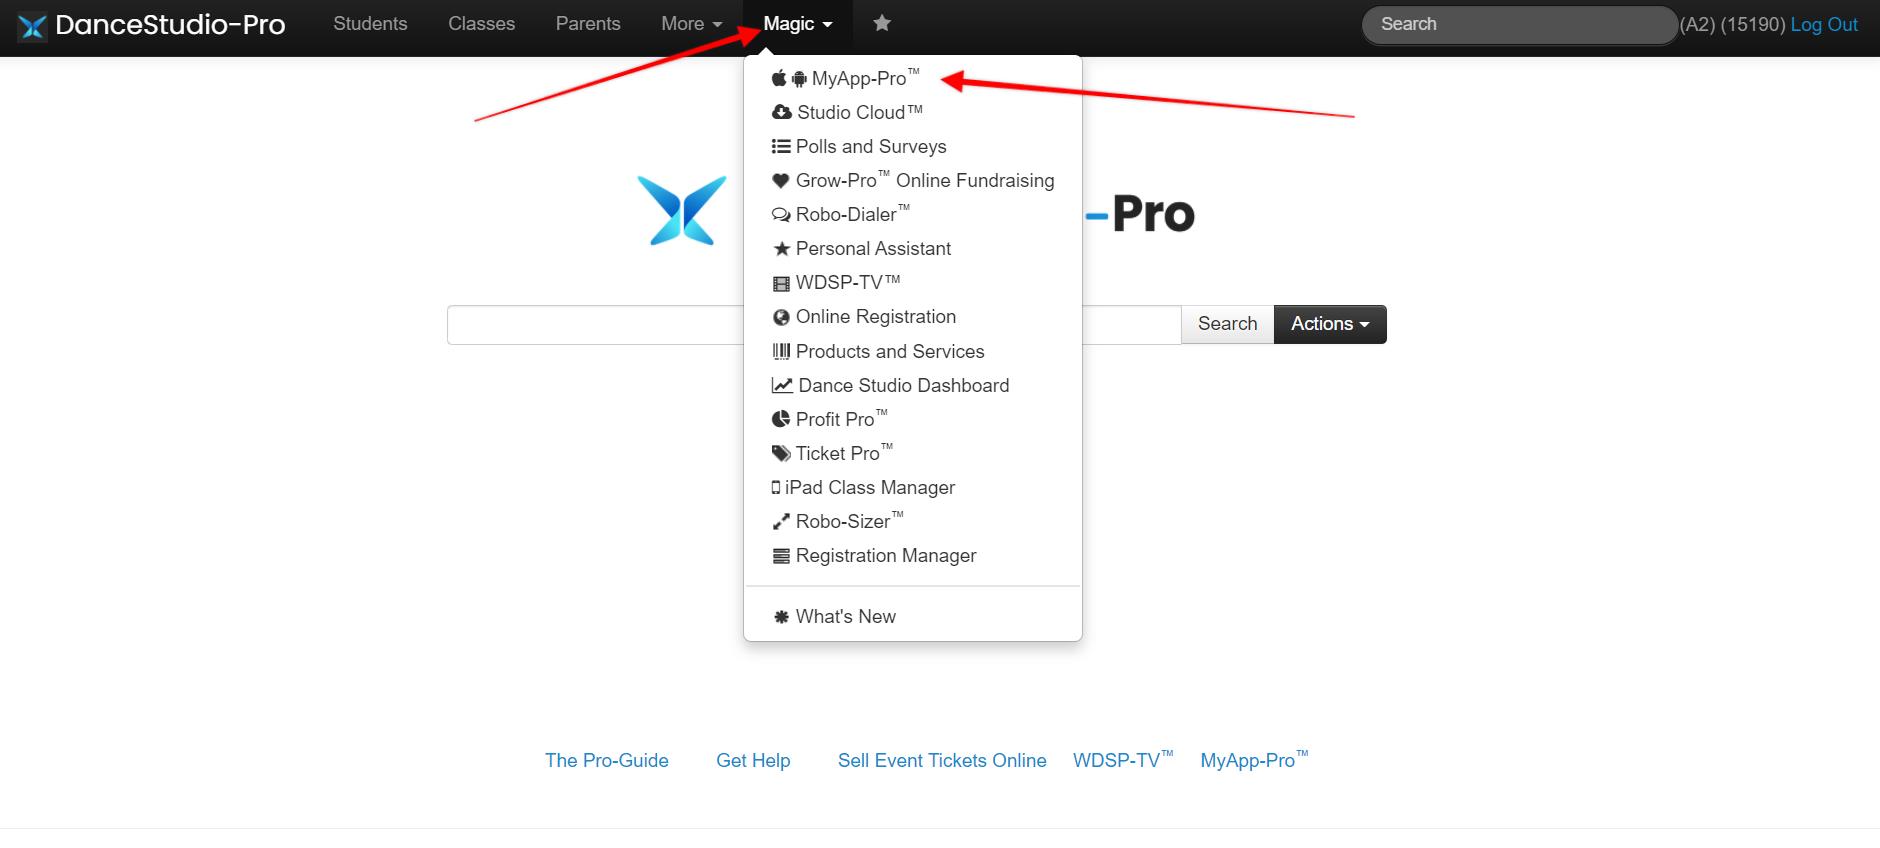The width and height of the screenshot is (1880, 848).
Task: Click the DanceStudio-Pro butterfly logo icon in navbar
Action: pyautogui.click(x=32, y=26)
